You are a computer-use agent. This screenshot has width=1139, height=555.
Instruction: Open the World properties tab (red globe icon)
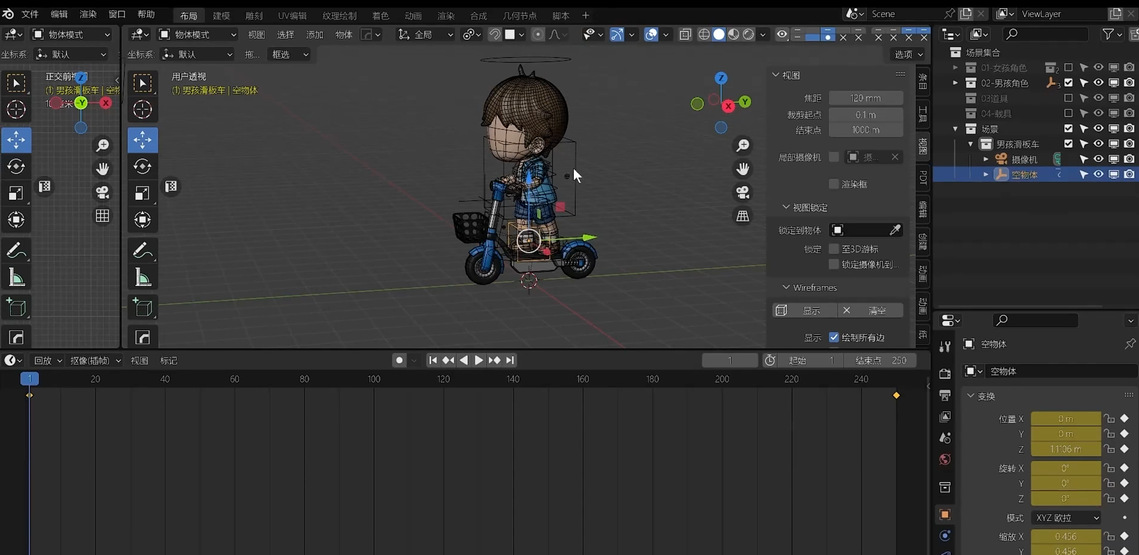pyautogui.click(x=945, y=460)
